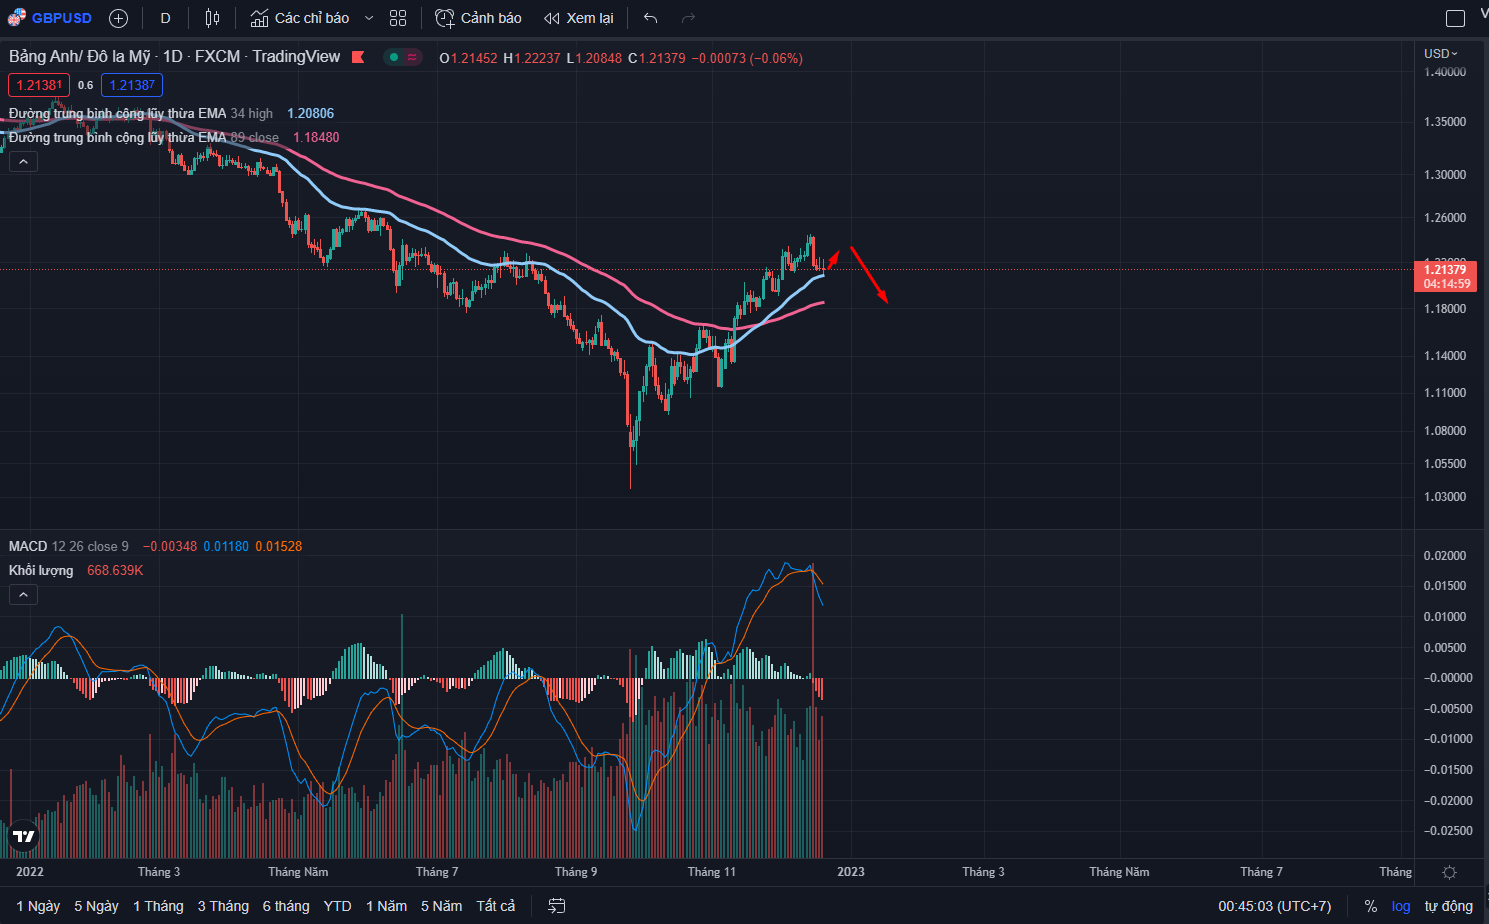
Task: Click the go to date calendar icon
Action: coord(557,906)
